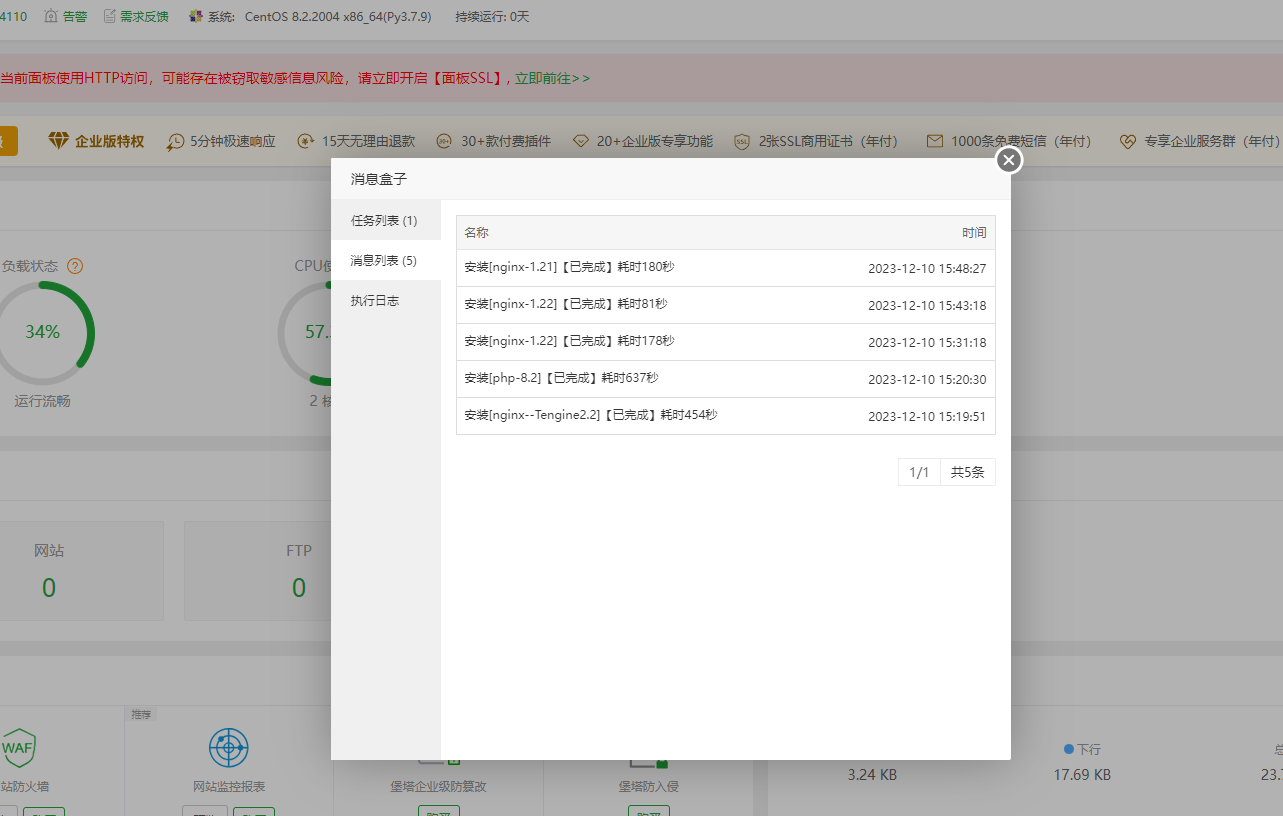Select the nginx-1.21 install row taking 180 seconds

pyautogui.click(x=726, y=268)
